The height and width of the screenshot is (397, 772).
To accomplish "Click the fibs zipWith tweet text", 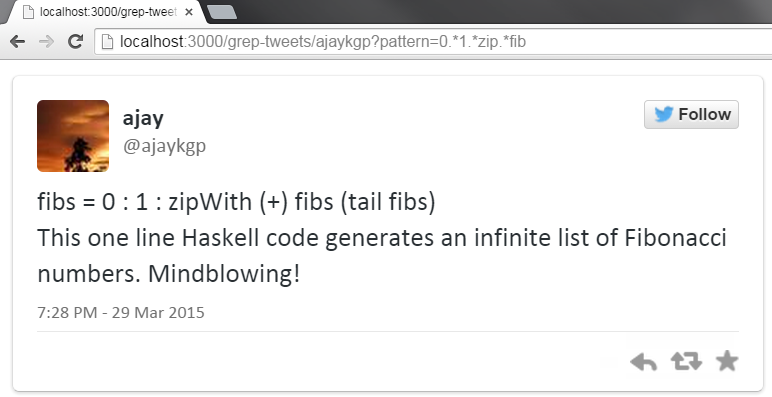I will pos(236,202).
